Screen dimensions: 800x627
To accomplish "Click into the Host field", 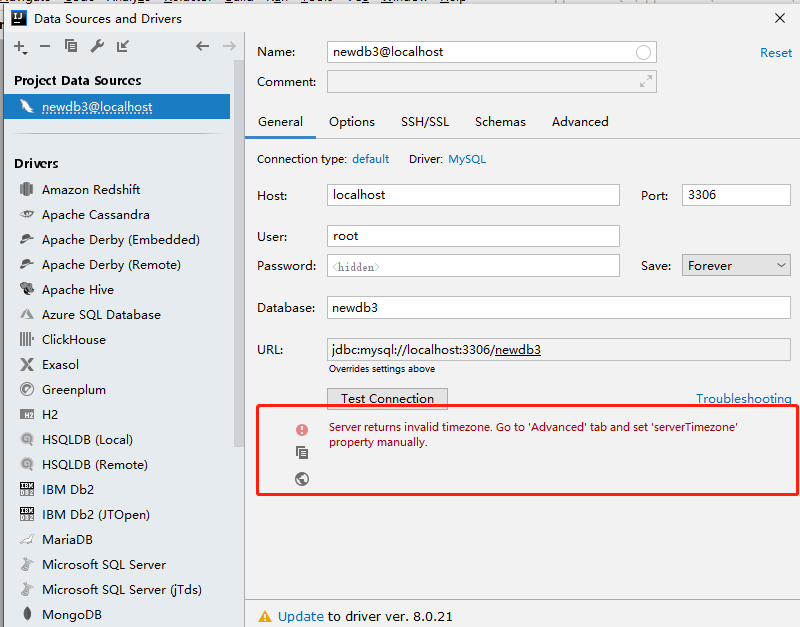I will coord(473,195).
